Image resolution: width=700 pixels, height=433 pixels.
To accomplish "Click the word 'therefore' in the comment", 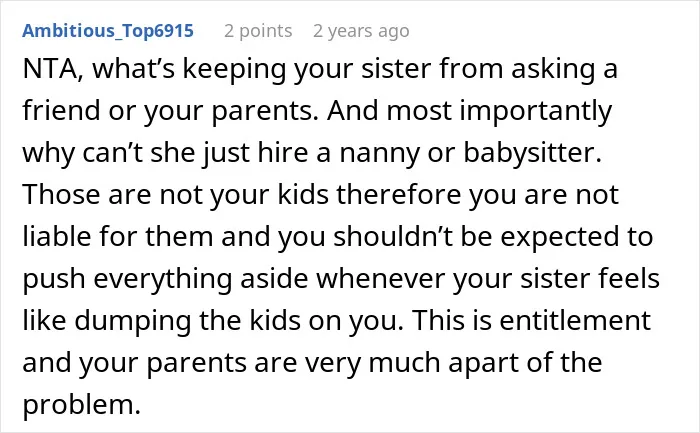I will coord(398,194).
